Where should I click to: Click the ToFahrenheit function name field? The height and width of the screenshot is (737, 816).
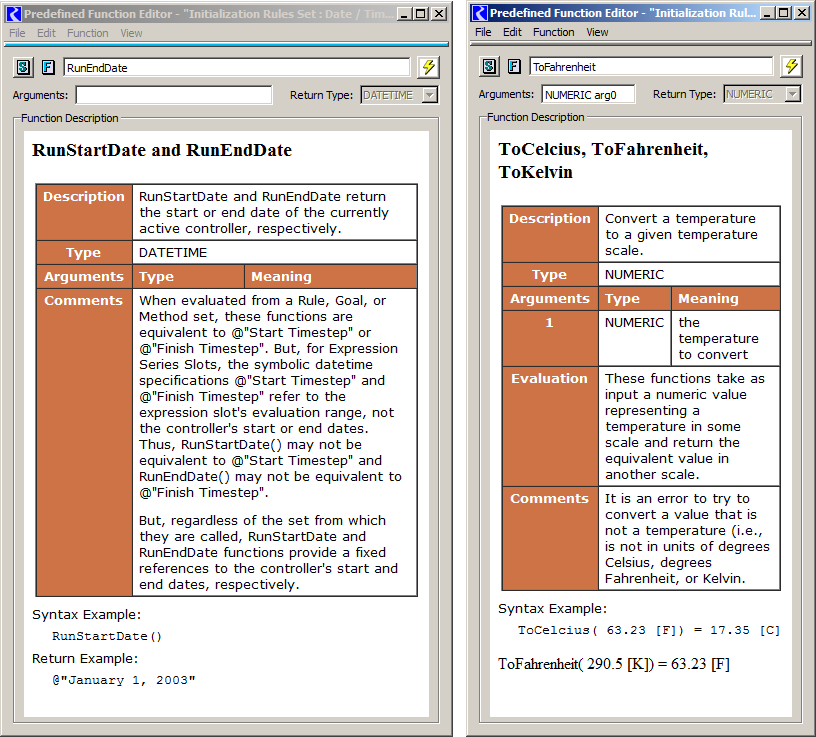pos(651,67)
